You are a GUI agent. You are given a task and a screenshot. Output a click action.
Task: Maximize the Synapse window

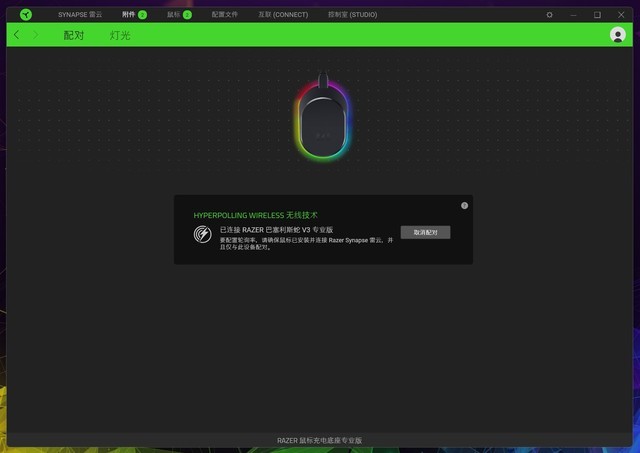pyautogui.click(x=597, y=15)
